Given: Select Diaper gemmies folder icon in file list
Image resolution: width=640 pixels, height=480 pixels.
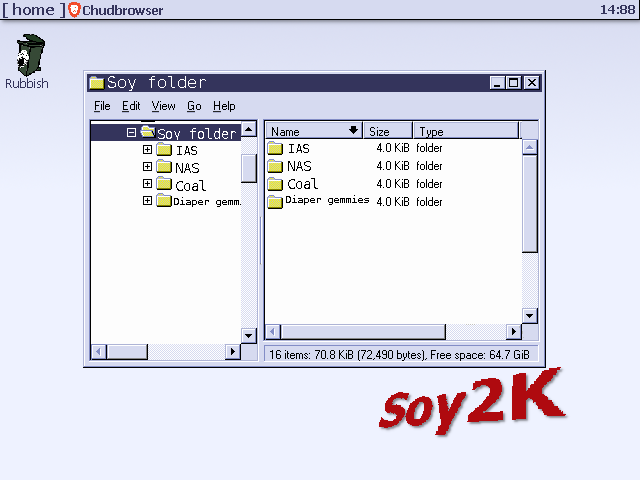Looking at the screenshot, I should (275, 202).
